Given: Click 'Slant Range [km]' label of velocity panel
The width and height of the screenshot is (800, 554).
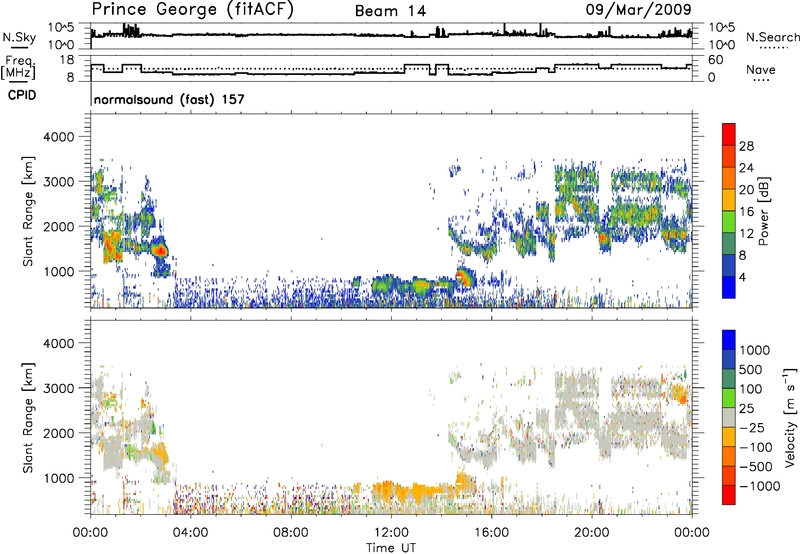Looking at the screenshot, I should (28, 418).
